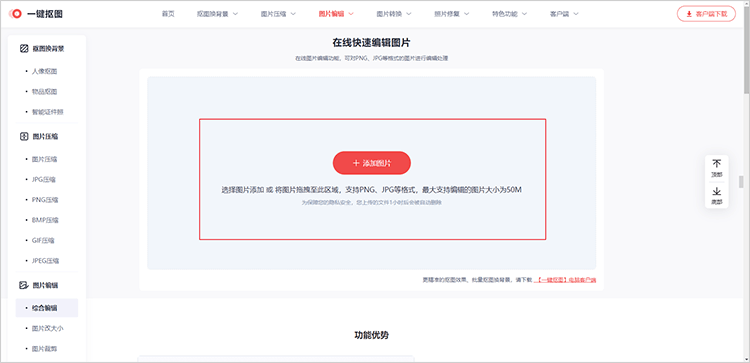Expand the 照片修复 nav dropdown arrow

(466, 14)
